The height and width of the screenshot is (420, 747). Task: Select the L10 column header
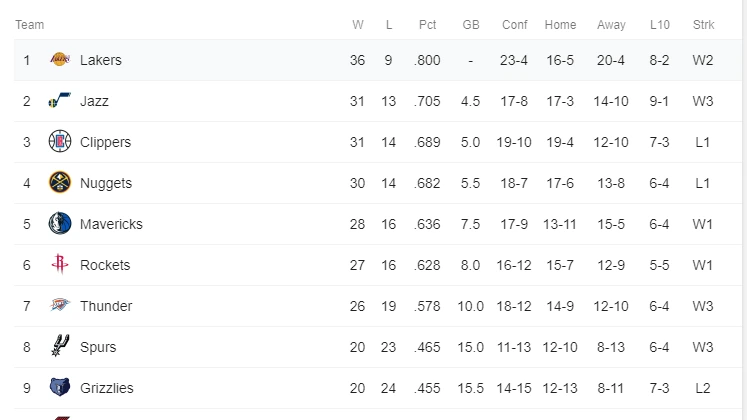660,25
